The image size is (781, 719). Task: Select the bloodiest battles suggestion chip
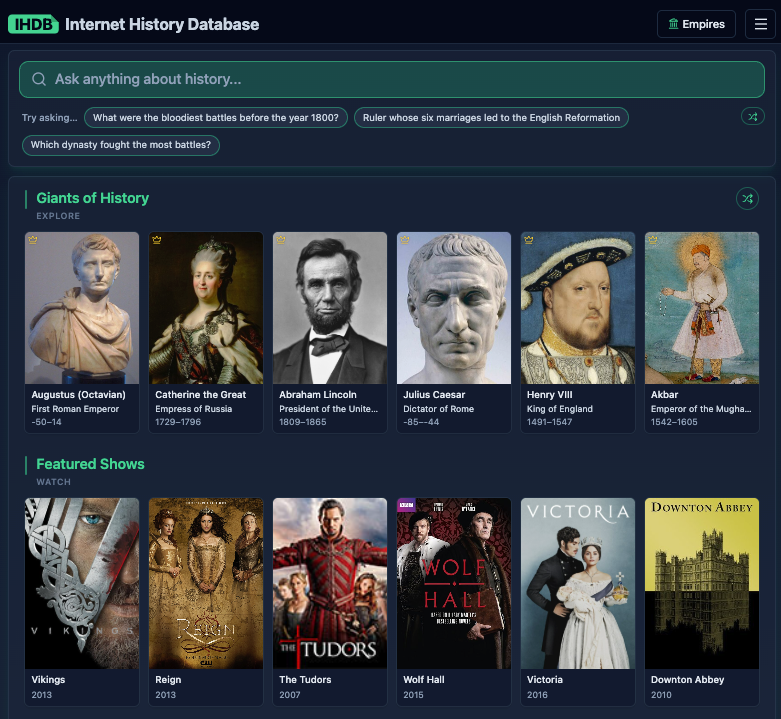click(x=216, y=118)
